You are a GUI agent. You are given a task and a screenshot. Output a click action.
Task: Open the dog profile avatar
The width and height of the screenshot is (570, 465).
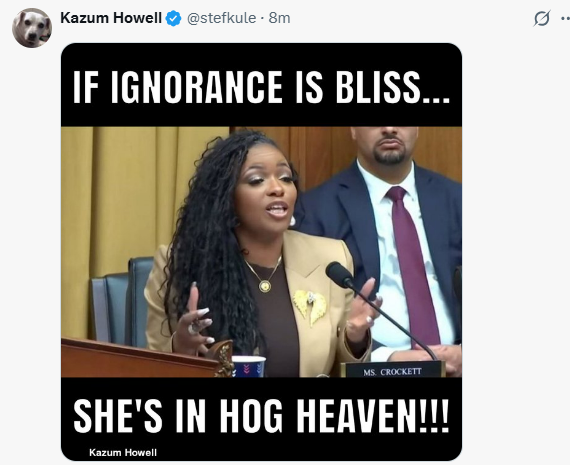pos(32,28)
